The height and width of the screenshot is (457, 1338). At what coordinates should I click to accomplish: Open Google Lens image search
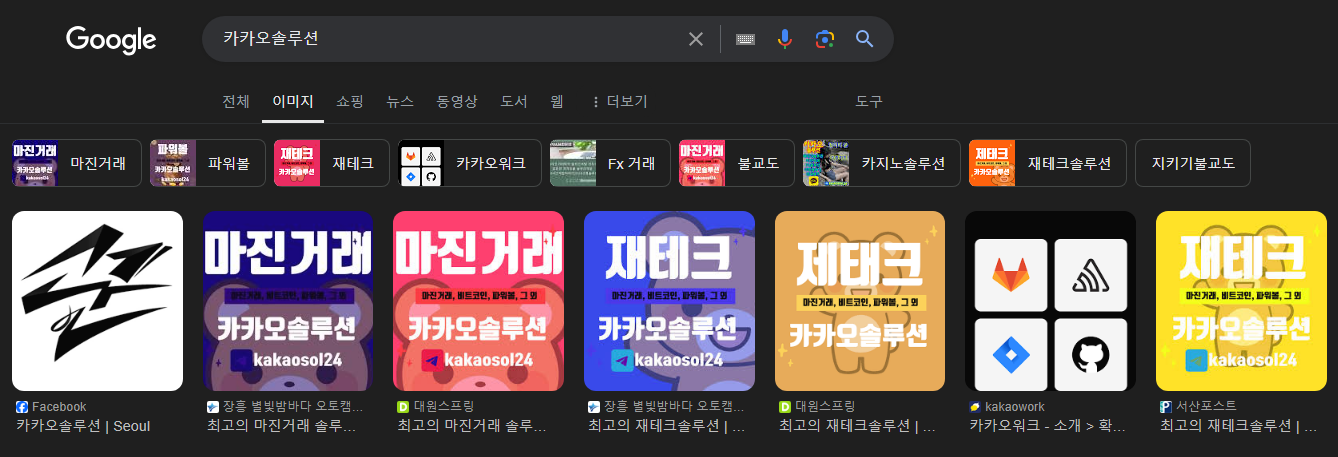(x=824, y=39)
